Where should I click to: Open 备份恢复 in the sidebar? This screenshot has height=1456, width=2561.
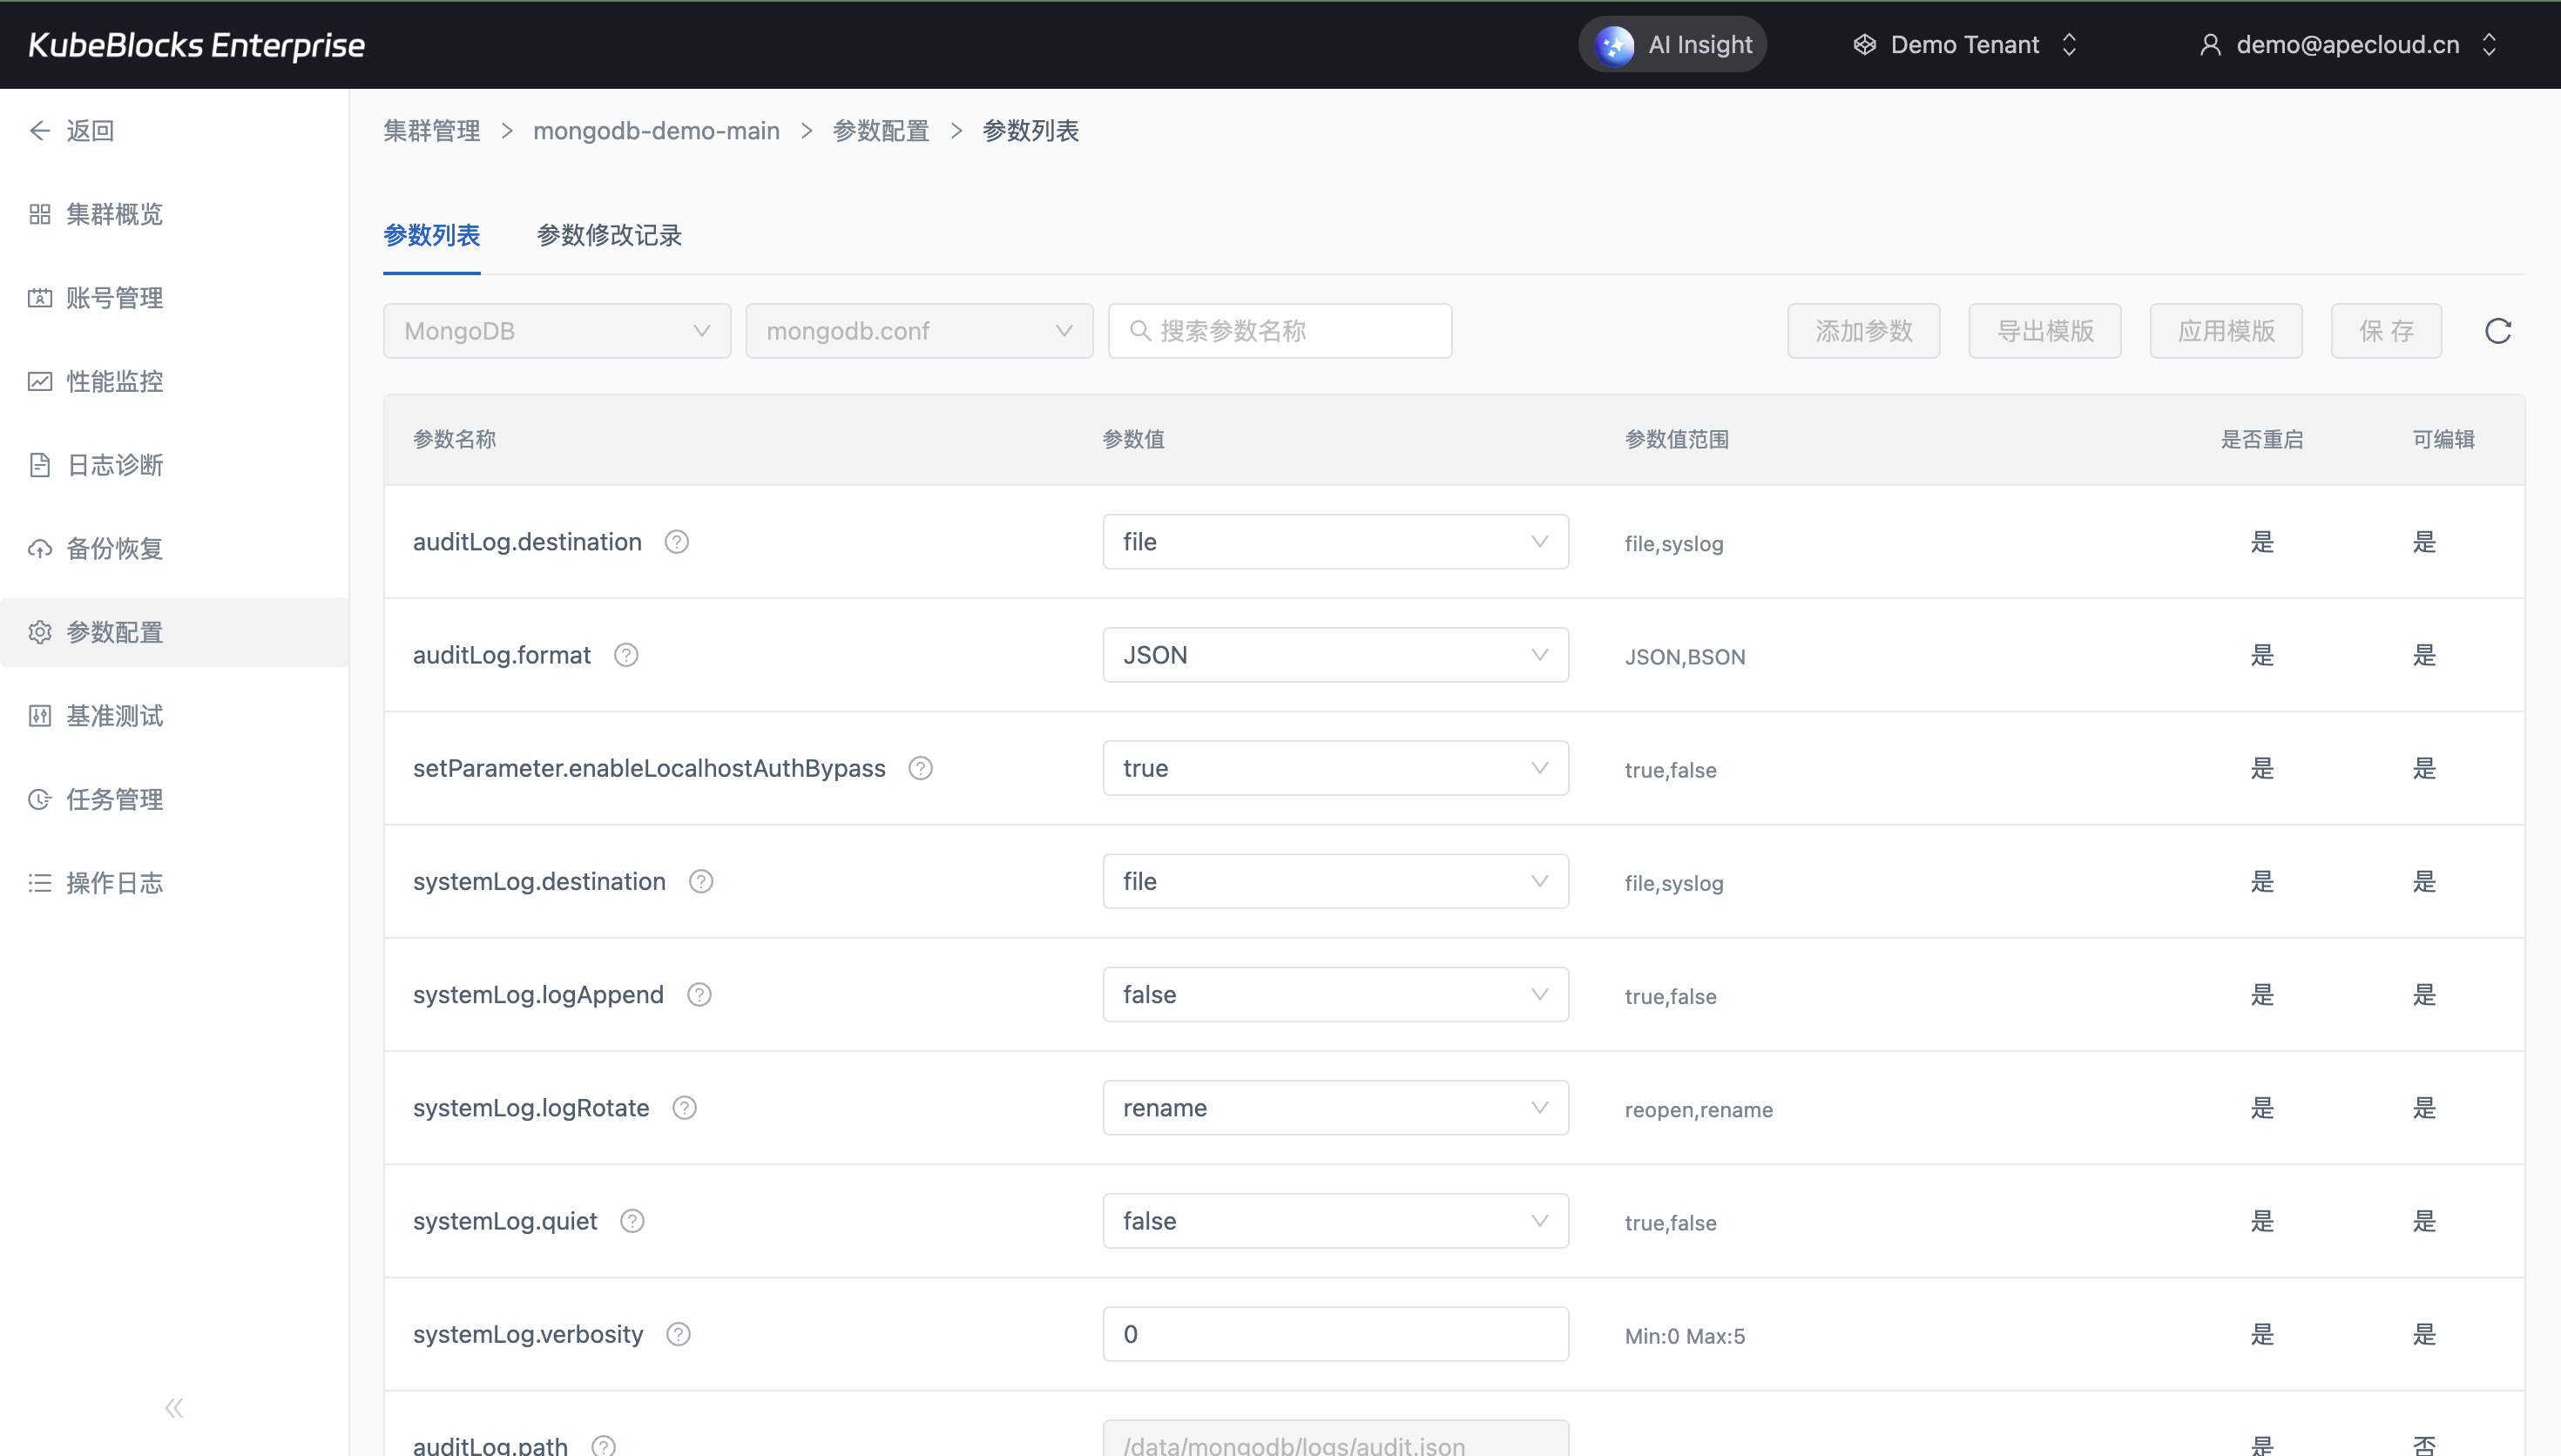click(114, 549)
